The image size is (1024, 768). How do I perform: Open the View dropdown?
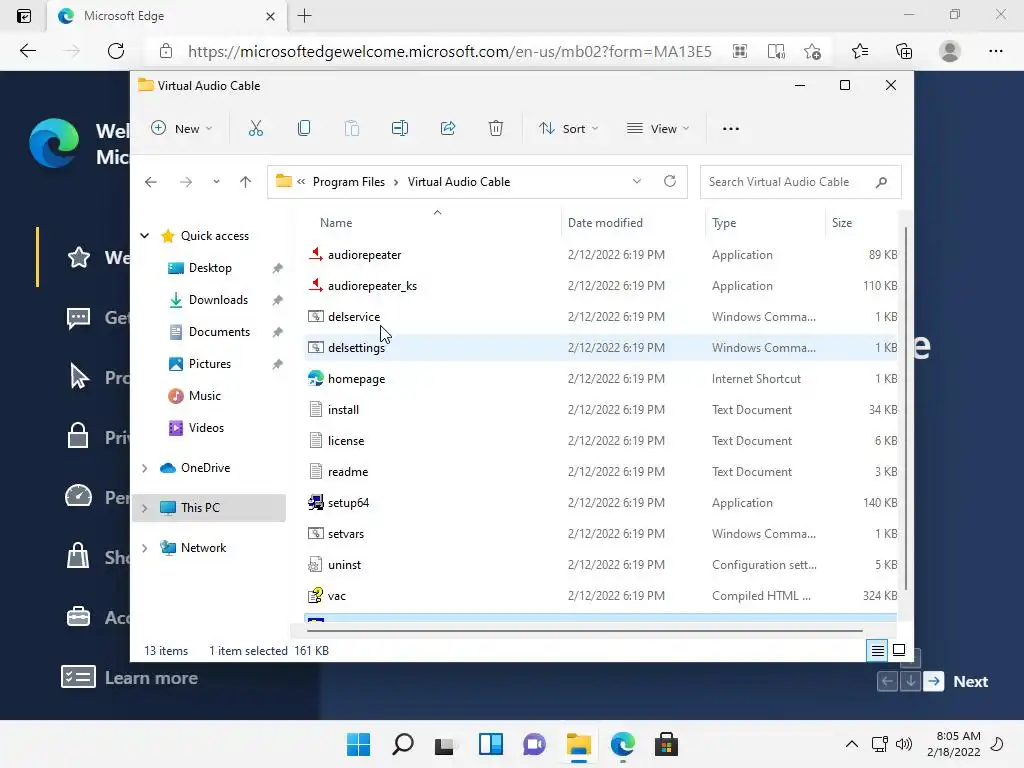click(x=658, y=129)
